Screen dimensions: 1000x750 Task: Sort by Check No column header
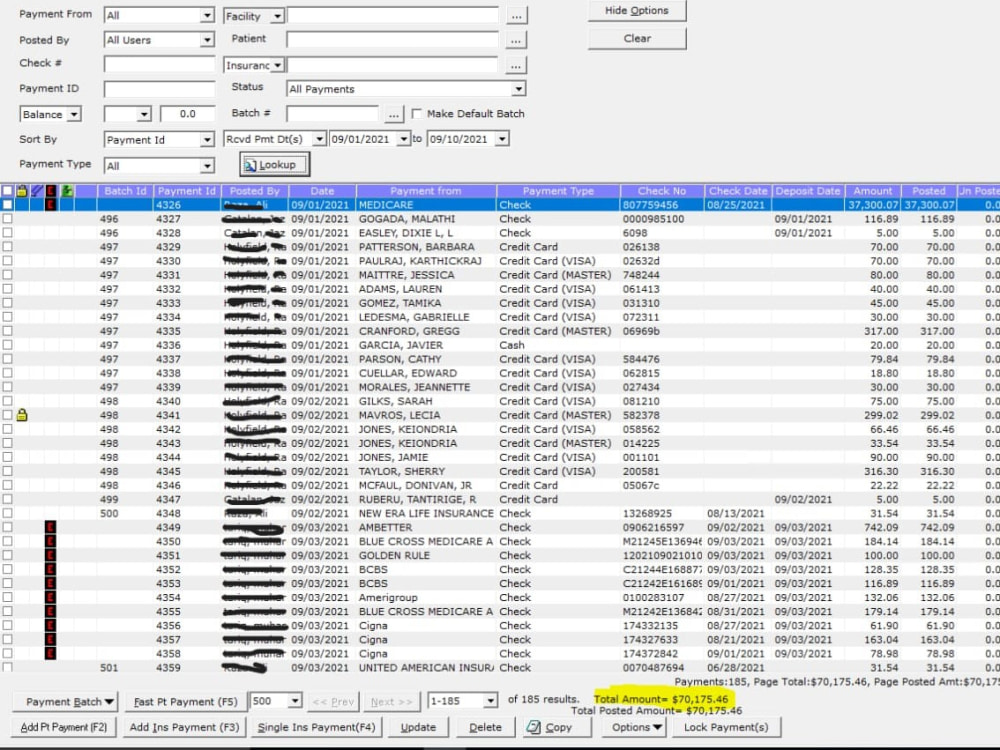[x=662, y=191]
